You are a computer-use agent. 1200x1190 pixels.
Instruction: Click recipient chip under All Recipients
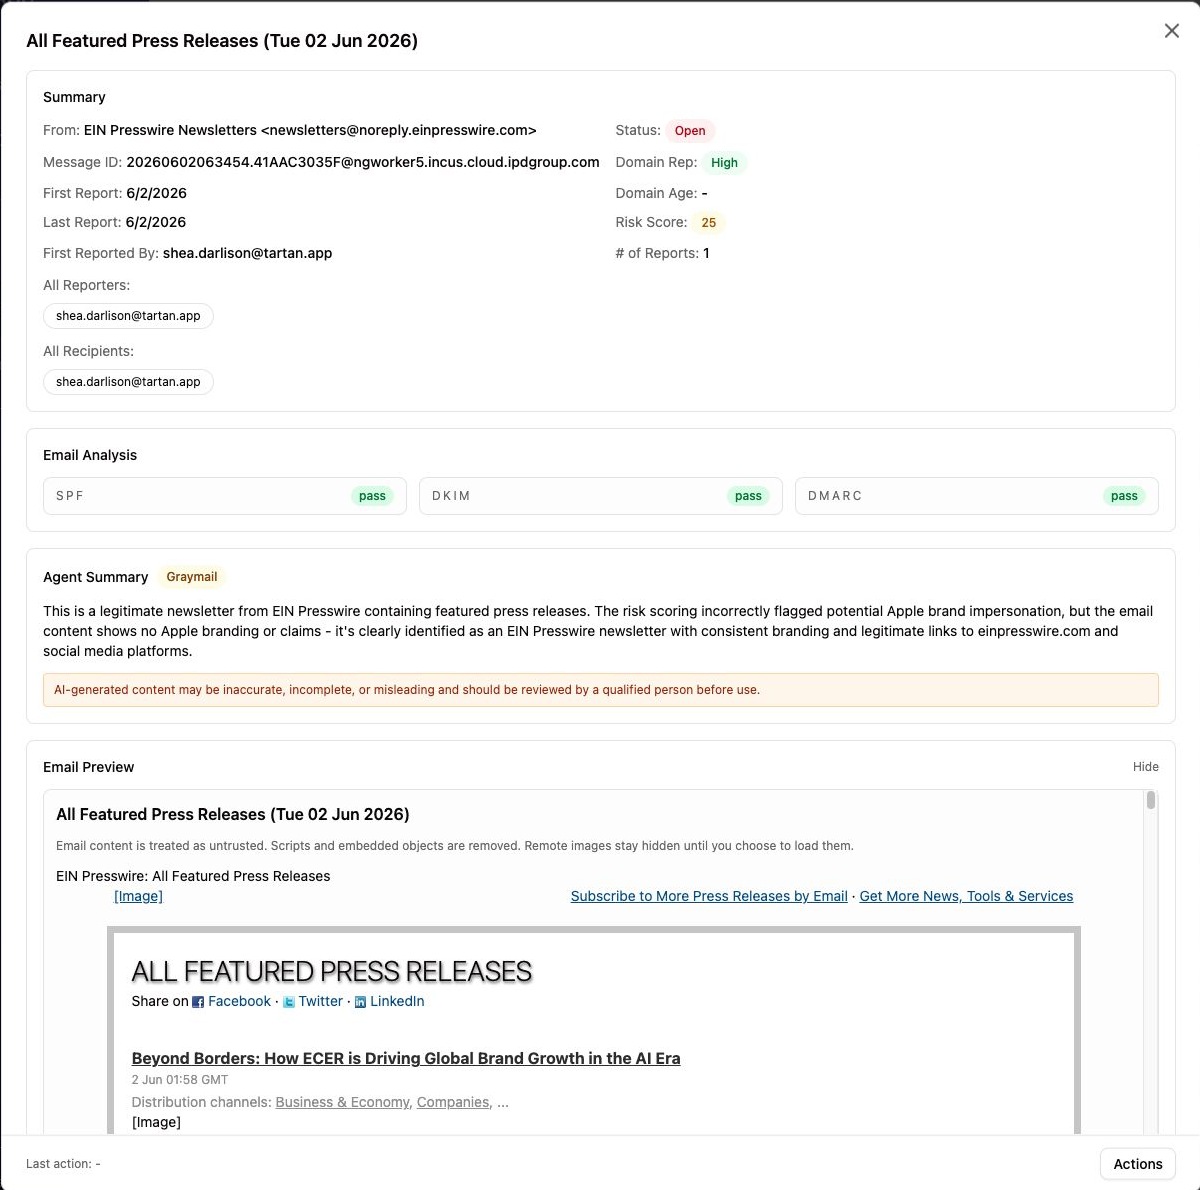pyautogui.click(x=128, y=382)
